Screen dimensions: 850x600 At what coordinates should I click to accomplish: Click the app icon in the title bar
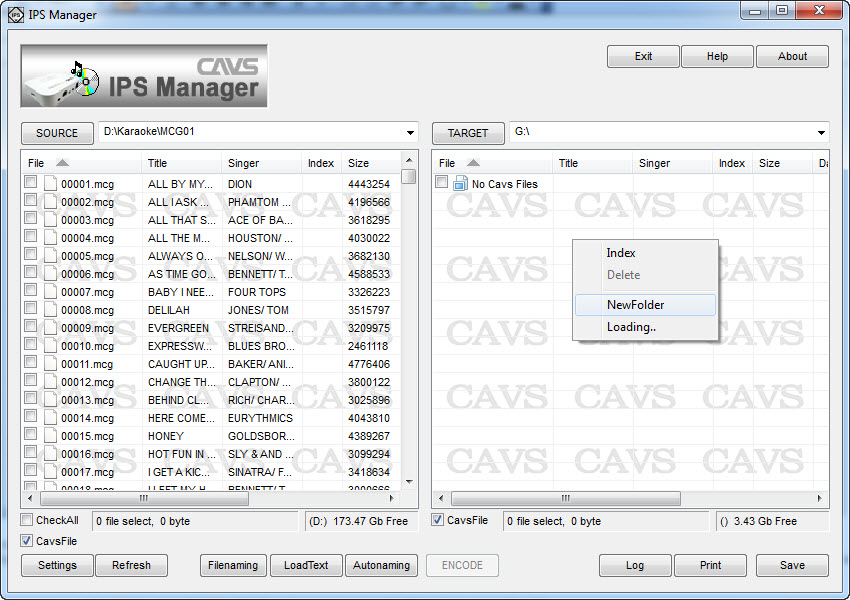click(15, 14)
